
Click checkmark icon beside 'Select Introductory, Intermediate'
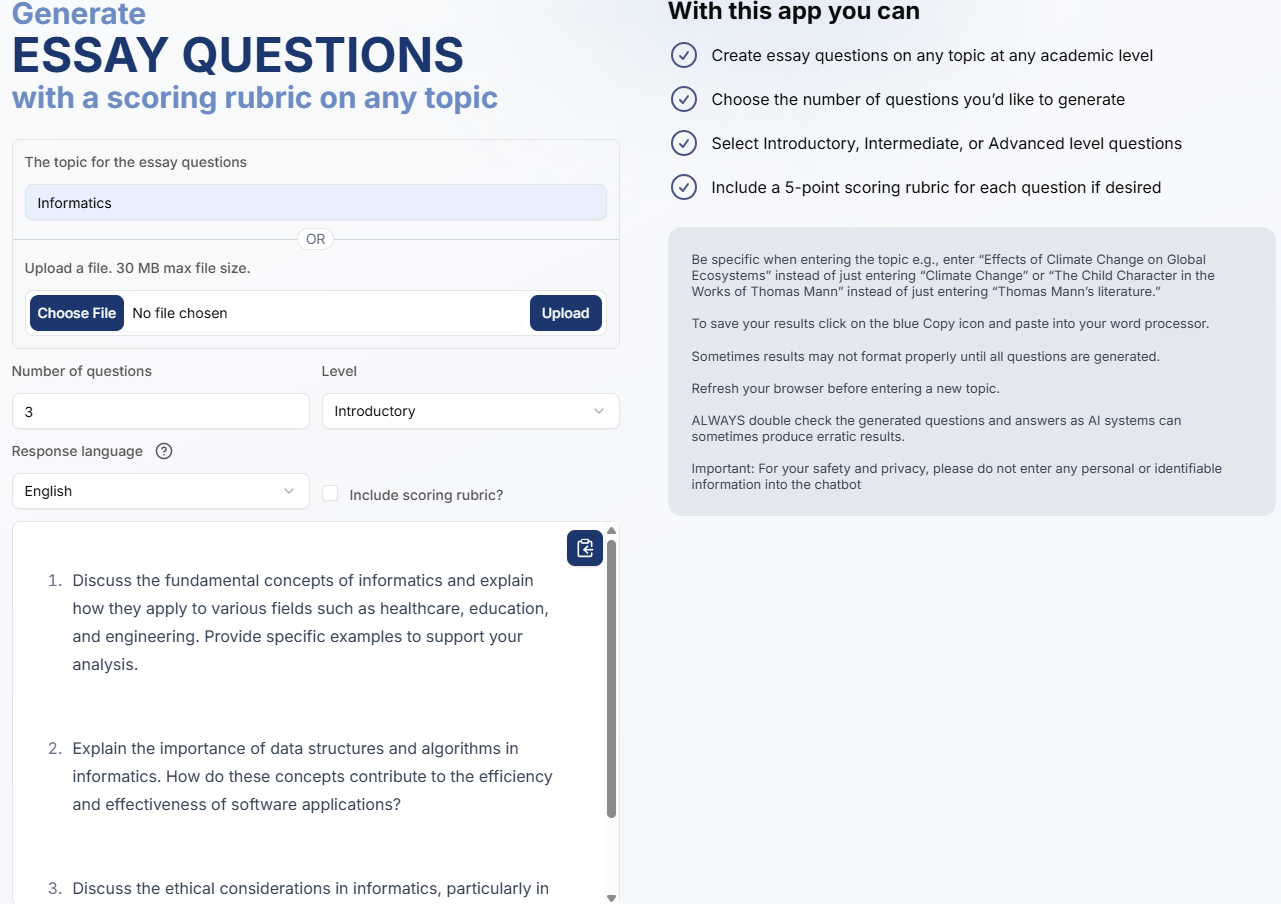point(684,143)
